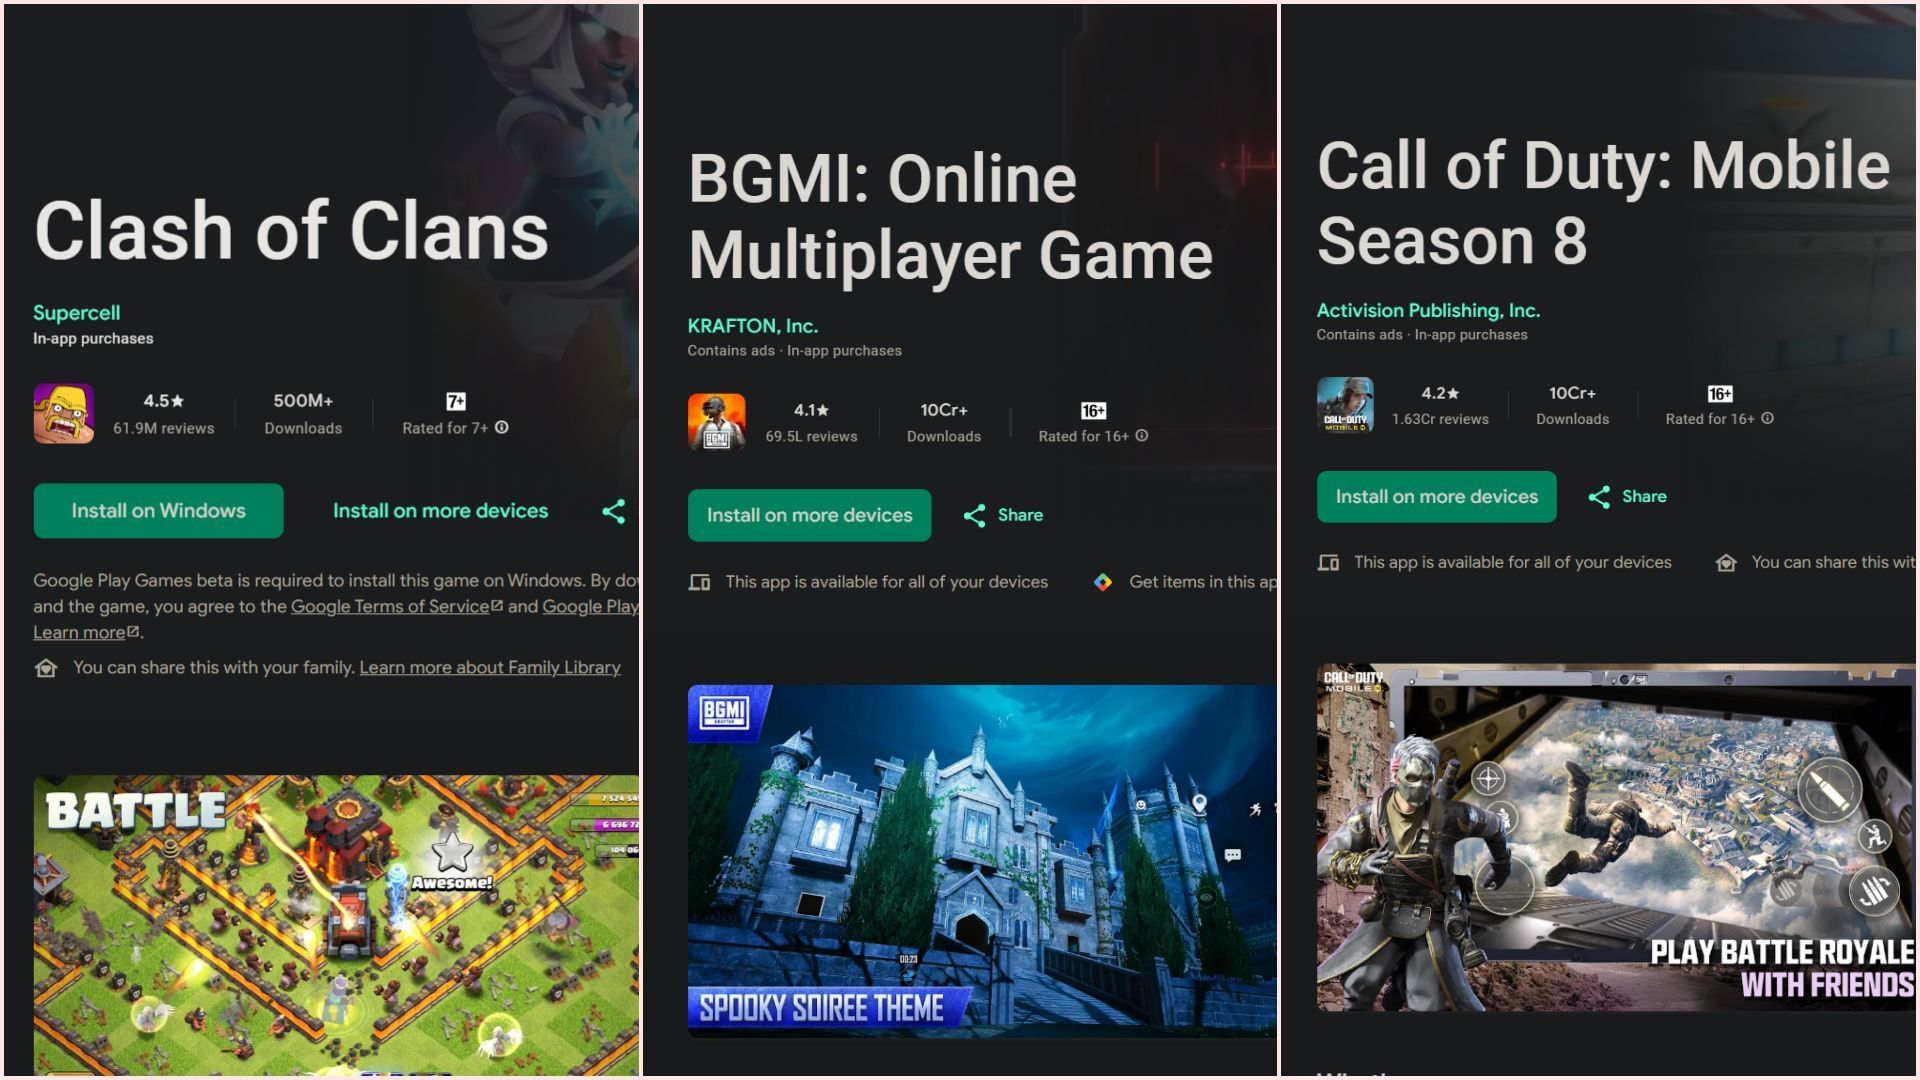The width and height of the screenshot is (1920, 1080).
Task: Open KRAFTON, Inc. developer link
Action: point(752,326)
